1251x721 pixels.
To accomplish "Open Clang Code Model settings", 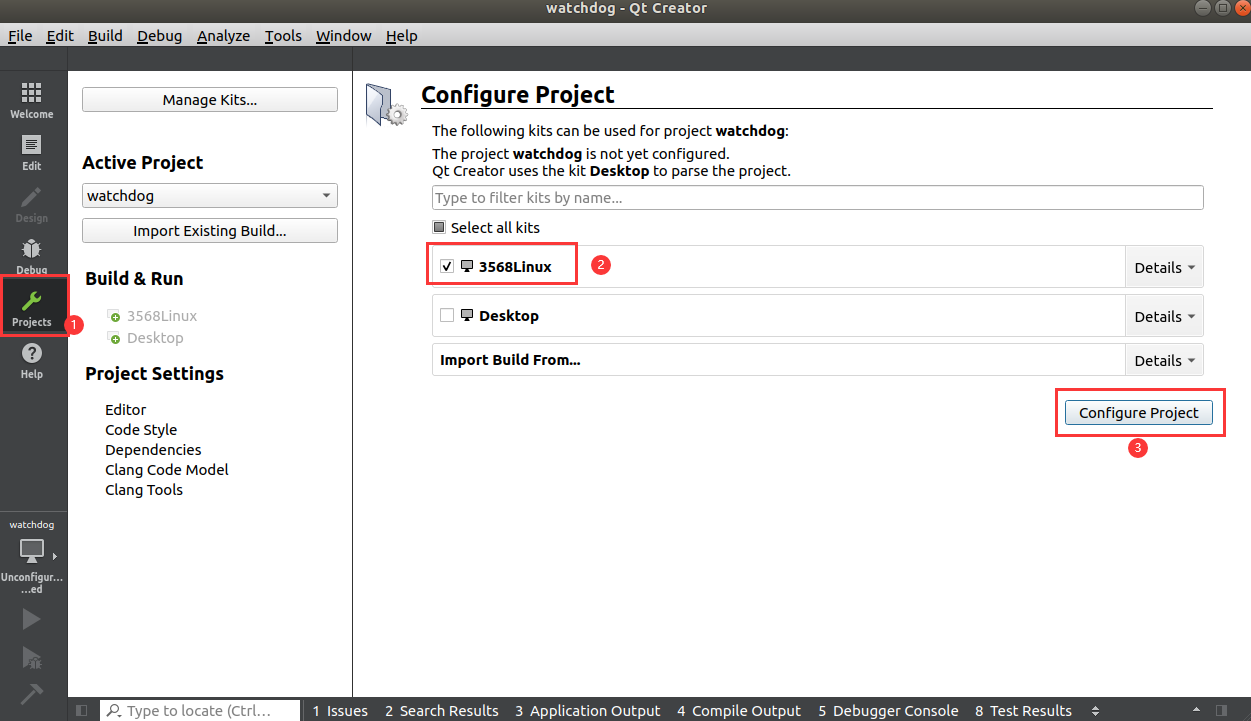I will click(x=167, y=470).
